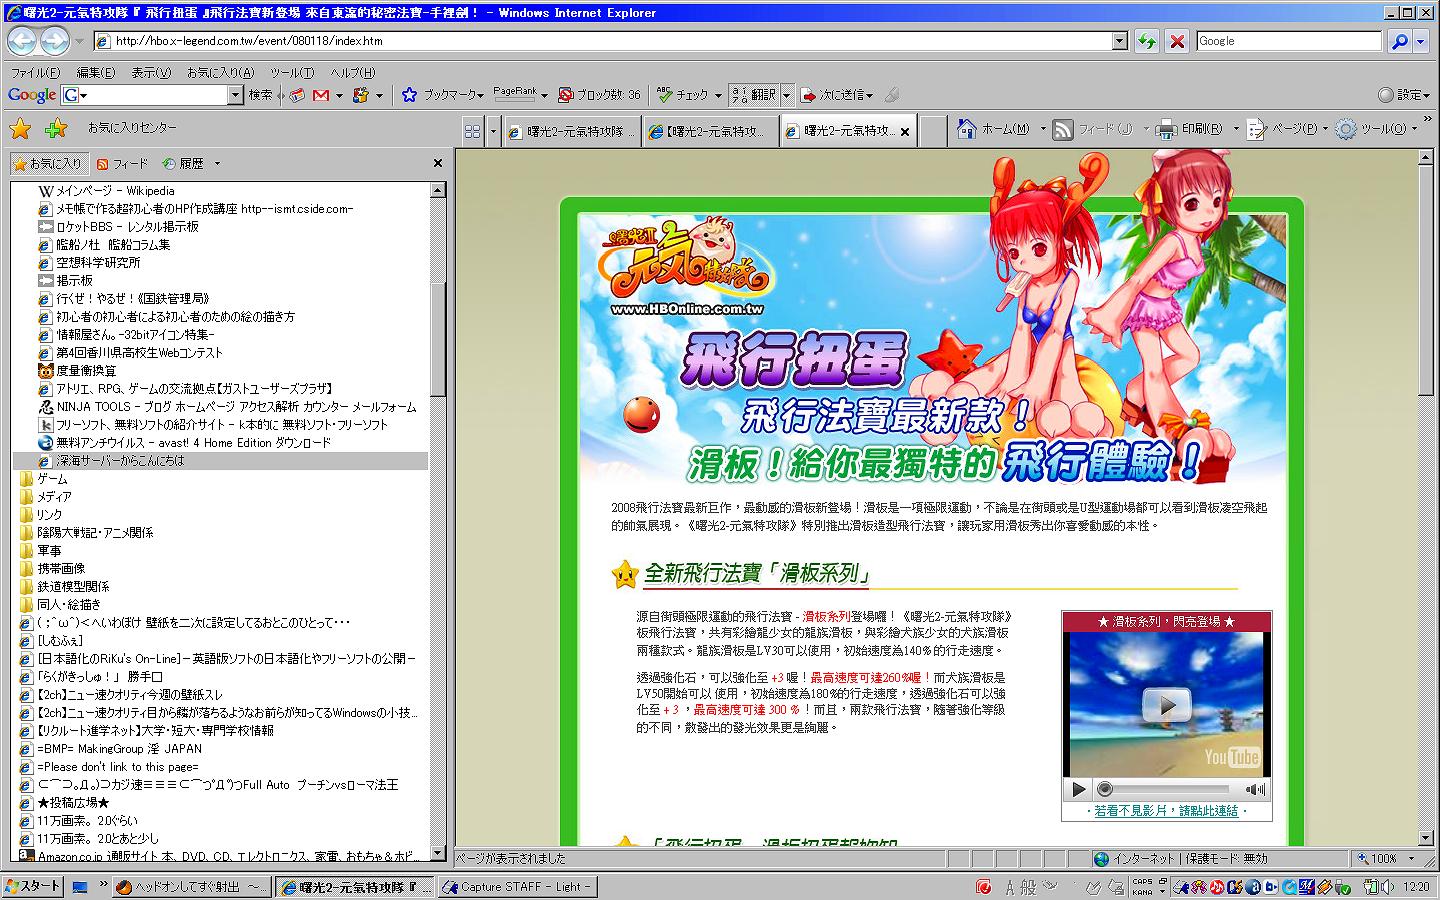
Task: Open the 表示(V) menu
Action: pyautogui.click(x=151, y=72)
